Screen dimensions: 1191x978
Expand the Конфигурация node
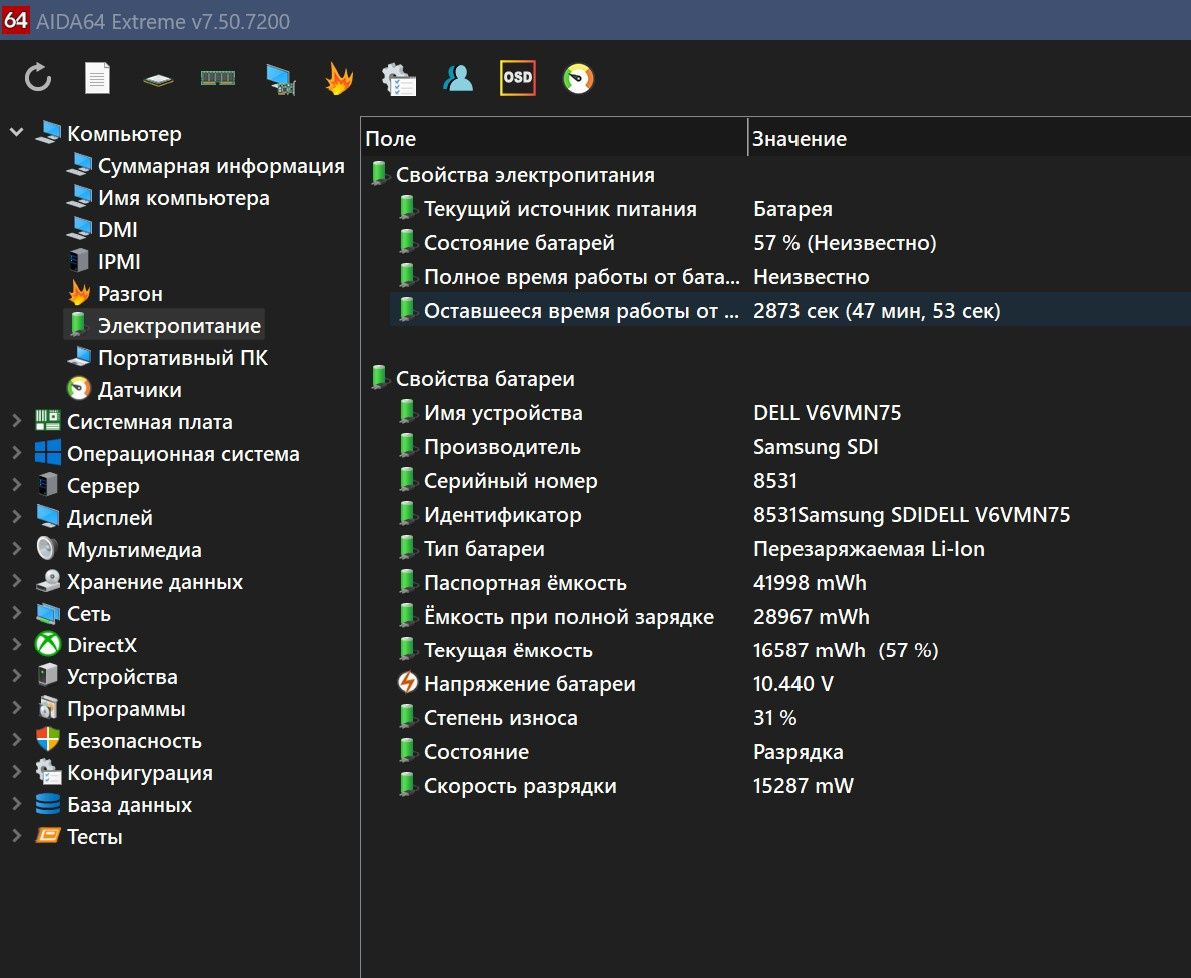[x=16, y=772]
